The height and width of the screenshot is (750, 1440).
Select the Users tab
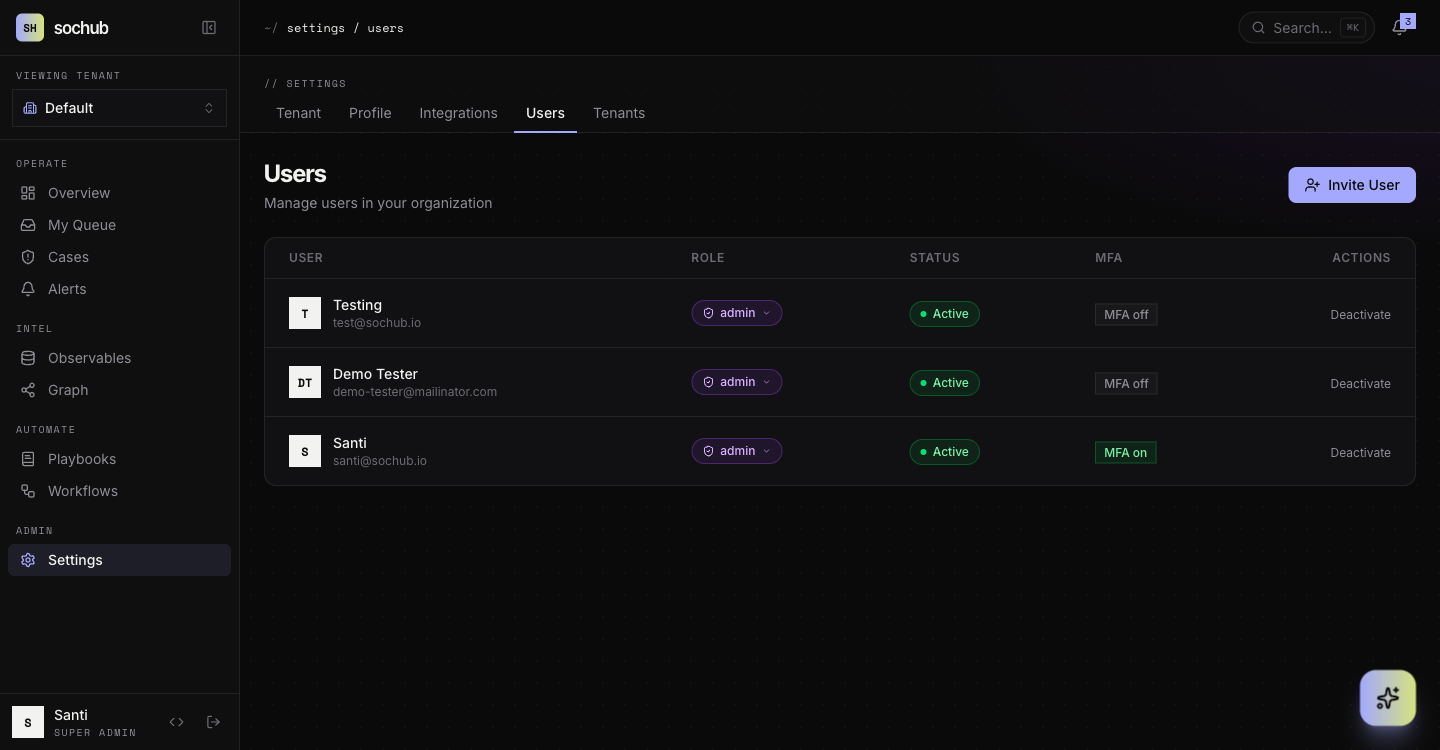pos(545,113)
